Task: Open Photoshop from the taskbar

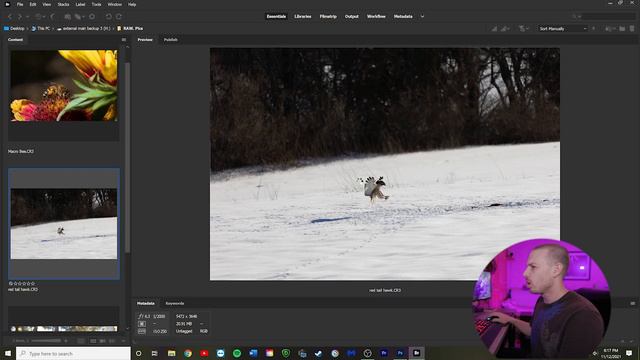Action: click(400, 353)
